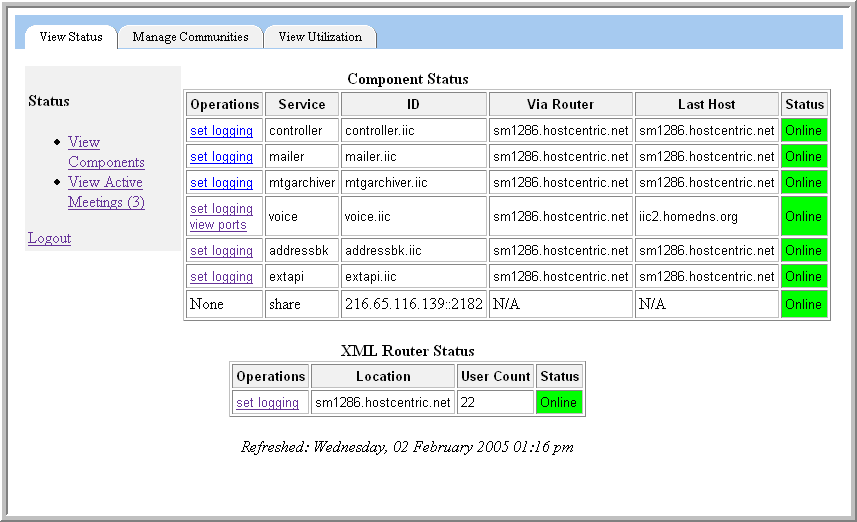Set logging for the mtgarchiver service
The height and width of the screenshot is (522, 857).
coord(221,183)
